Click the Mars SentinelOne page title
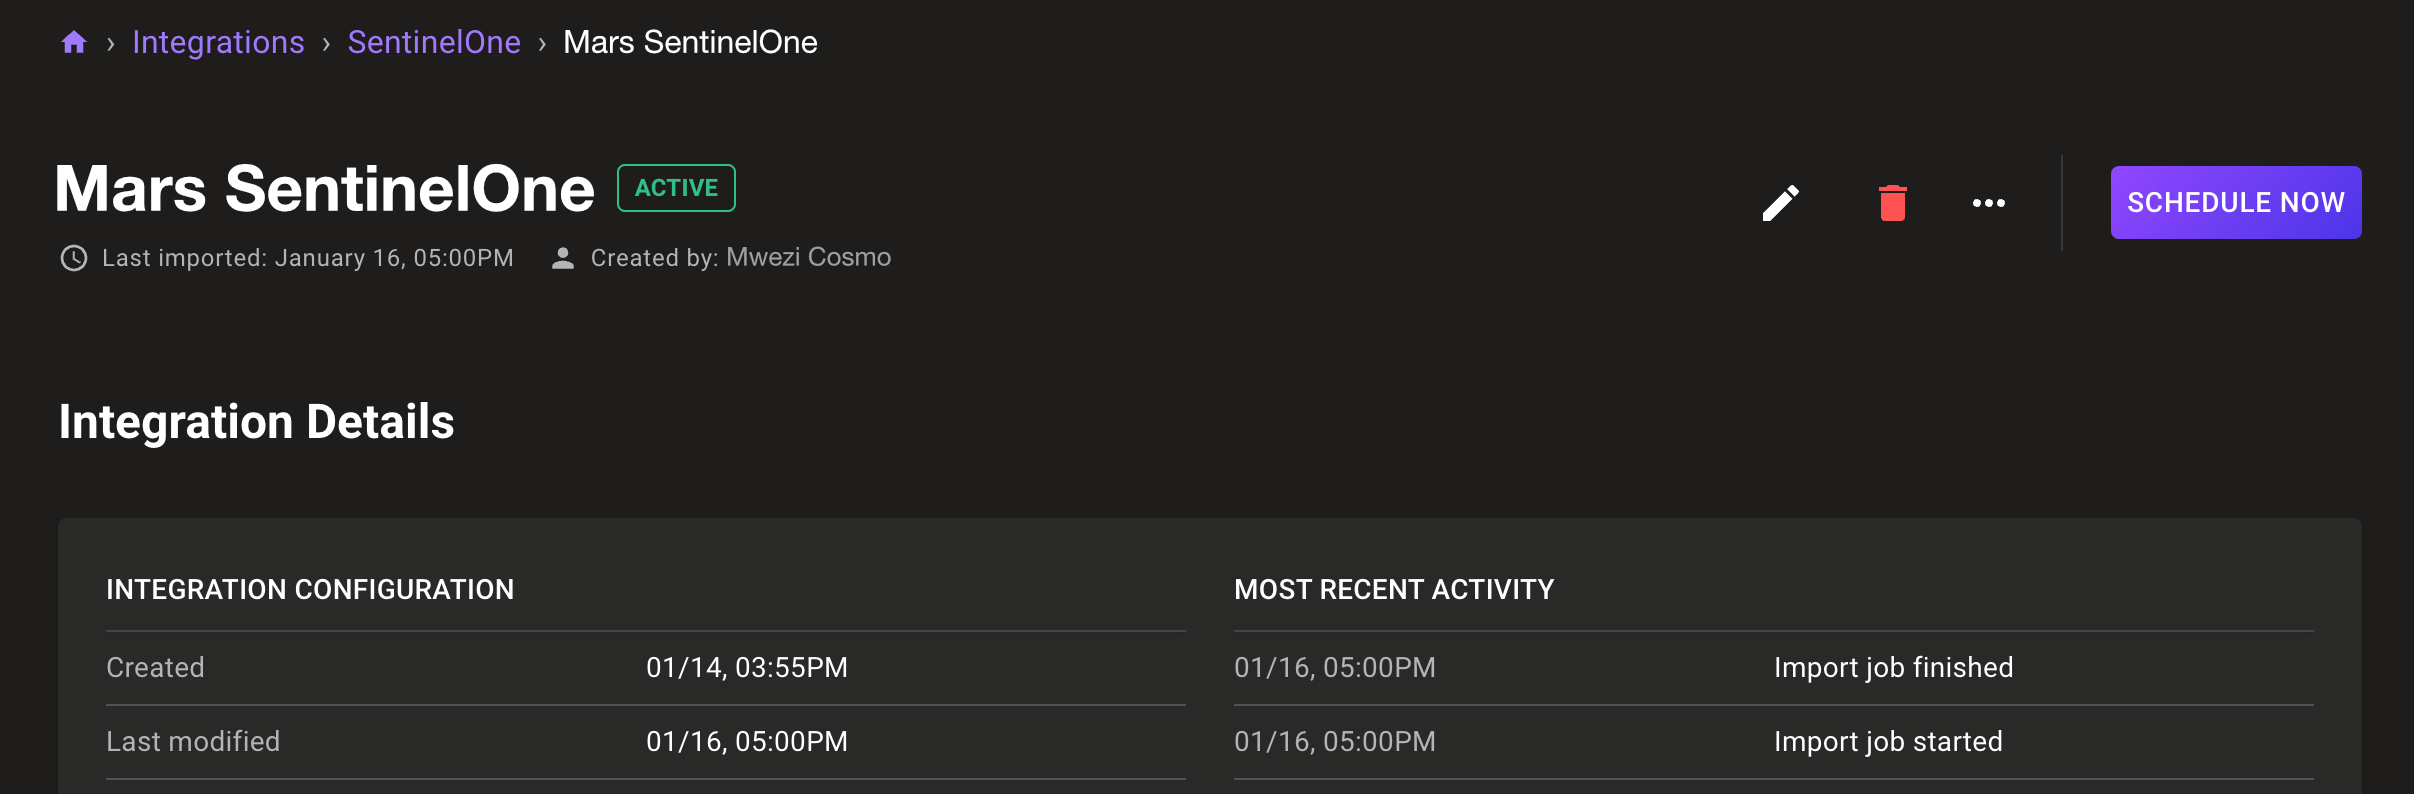Screen dimensions: 2414x794 click(x=324, y=188)
